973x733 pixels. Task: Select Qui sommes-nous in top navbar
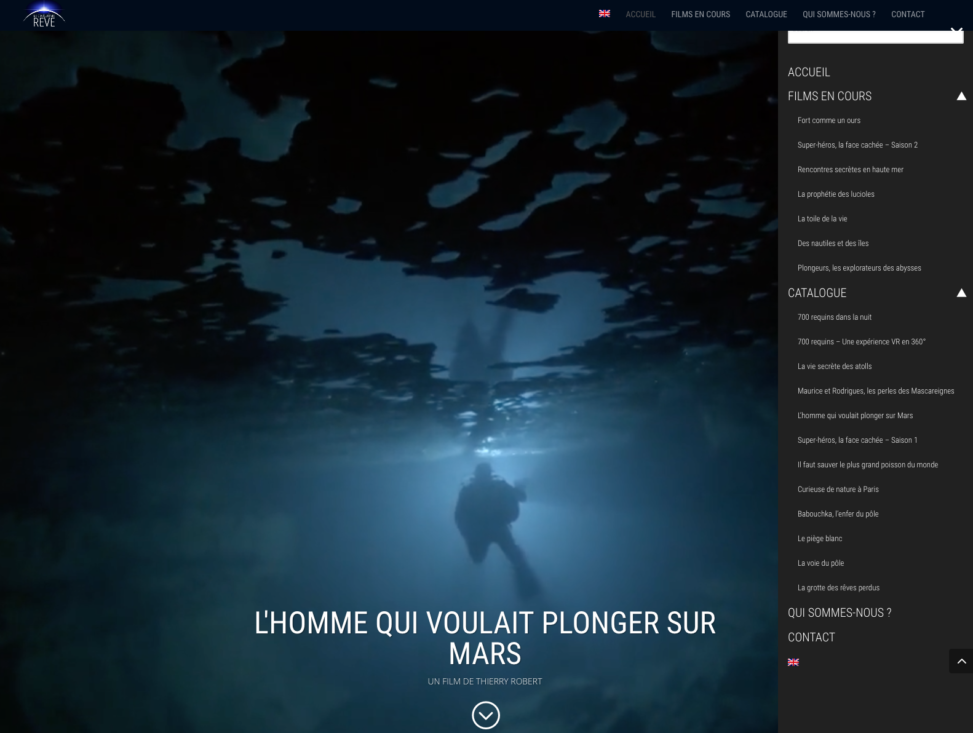(x=839, y=14)
